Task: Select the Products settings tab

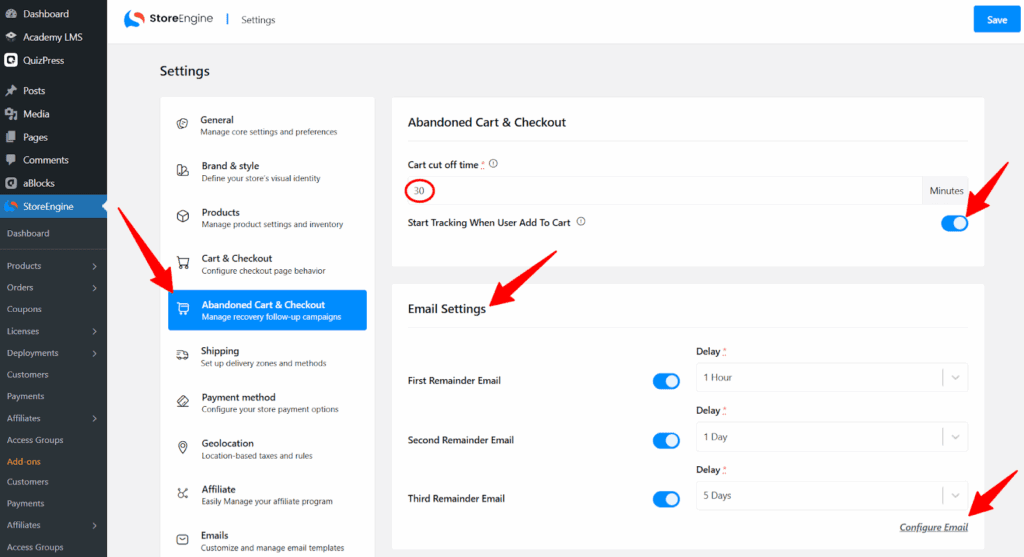Action: click(x=267, y=217)
